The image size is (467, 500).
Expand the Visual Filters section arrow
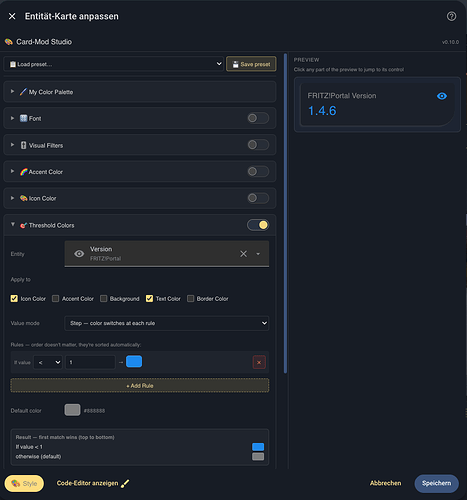(12, 145)
